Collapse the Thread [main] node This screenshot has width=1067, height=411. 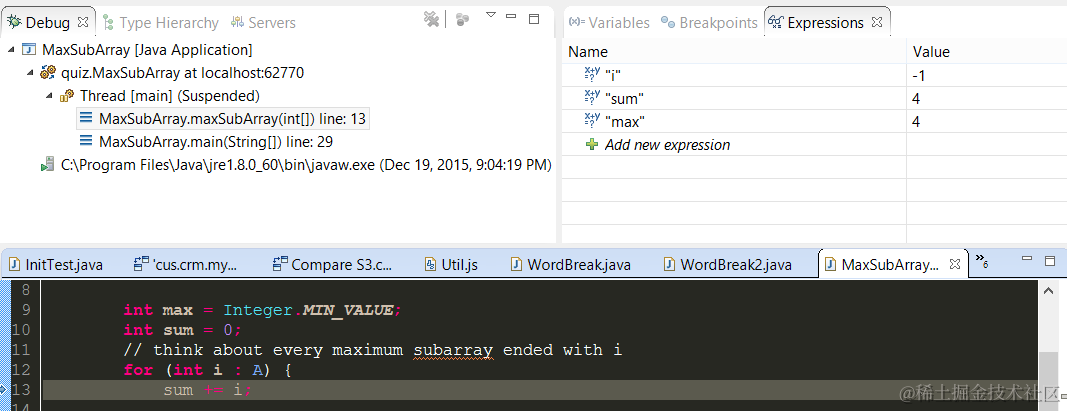point(49,96)
